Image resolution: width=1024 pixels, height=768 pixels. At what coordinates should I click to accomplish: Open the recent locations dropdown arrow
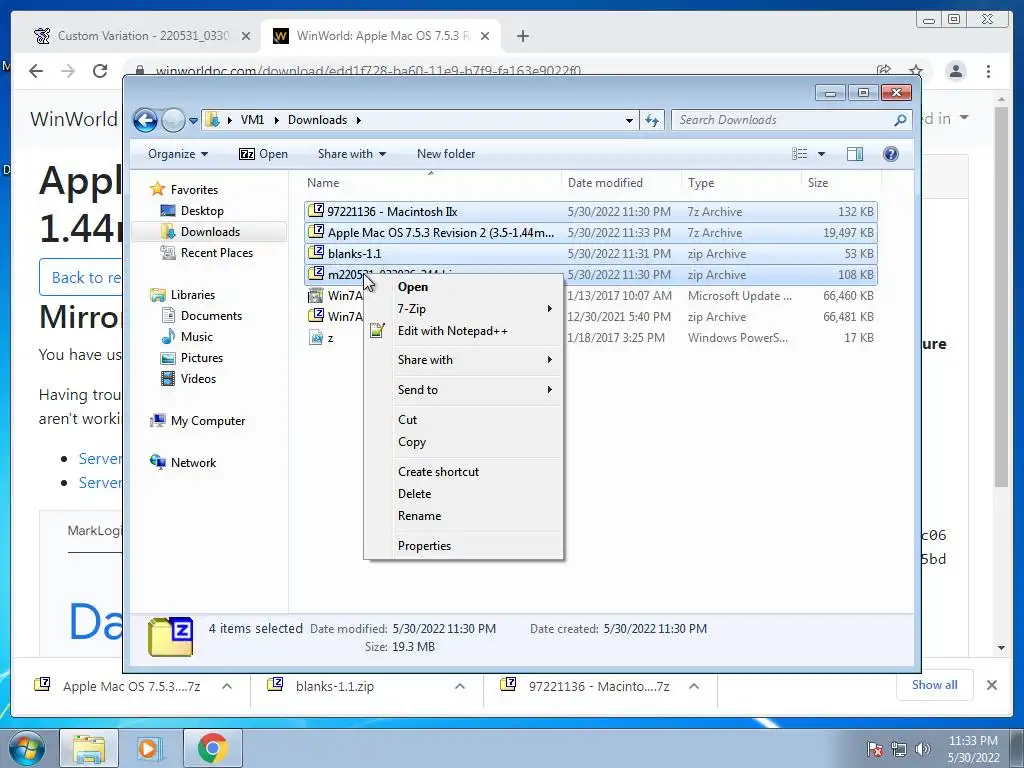(x=193, y=121)
